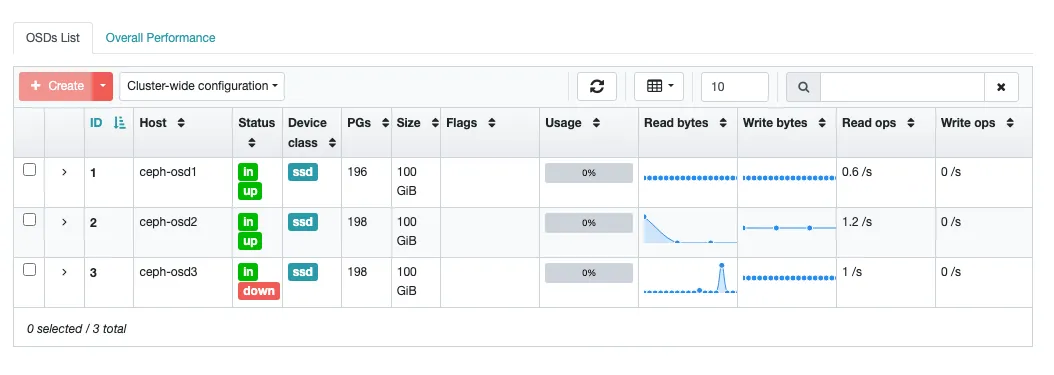The height and width of the screenshot is (375, 1054).
Task: Click usage bar for ceph-osd2
Action: [589, 222]
